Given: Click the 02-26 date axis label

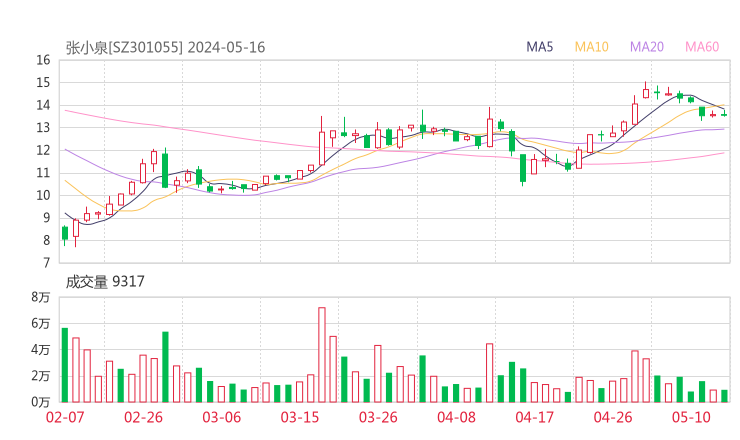Looking at the screenshot, I should [x=143, y=417].
